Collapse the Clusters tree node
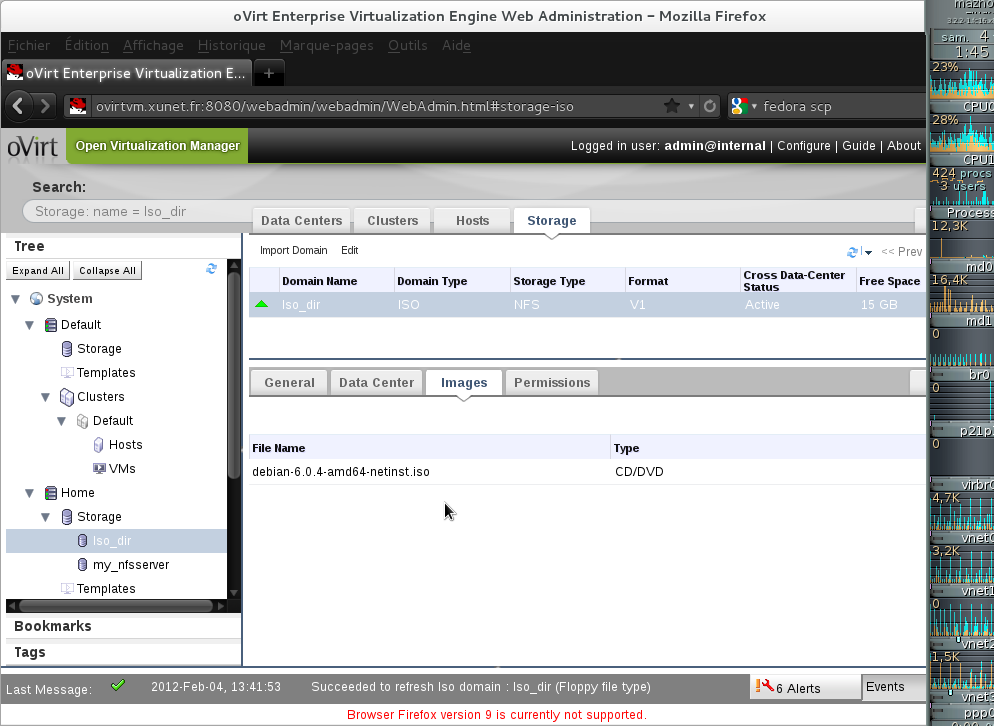994x726 pixels. [x=46, y=397]
